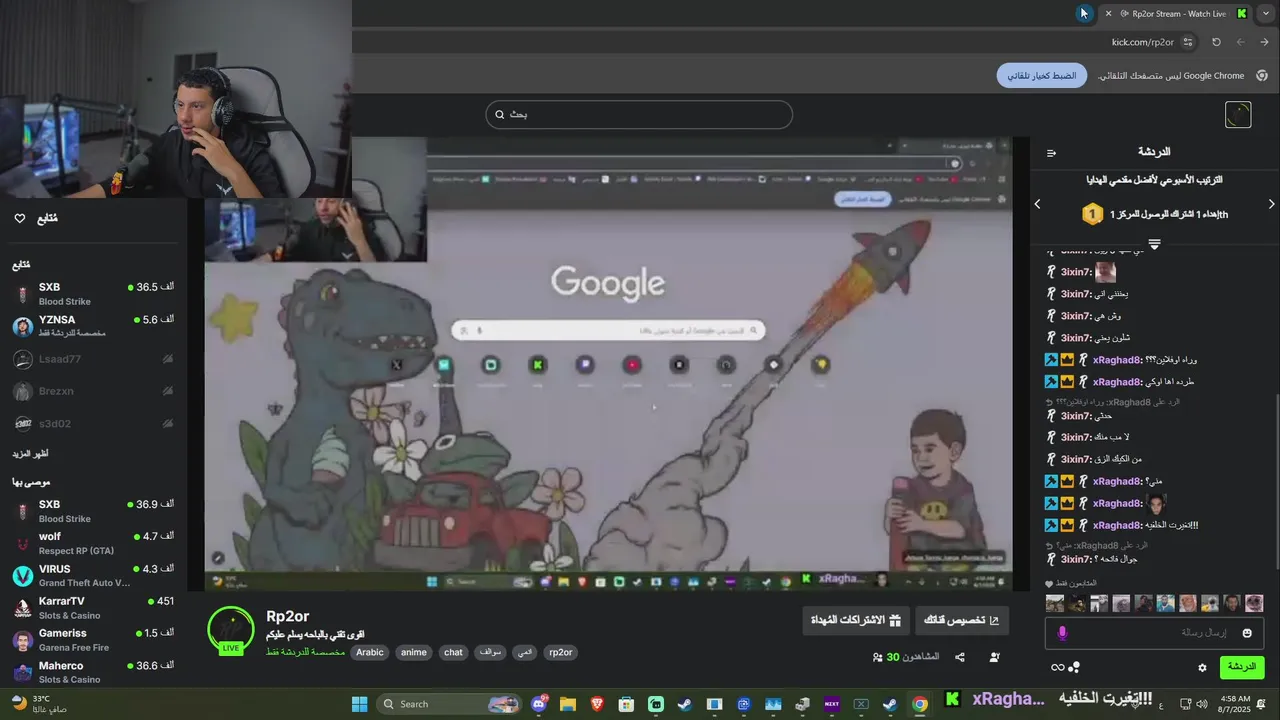The height and width of the screenshot is (720, 1280).
Task: Open Chrome tab list dropdown arrow
Action: [x=1266, y=13]
